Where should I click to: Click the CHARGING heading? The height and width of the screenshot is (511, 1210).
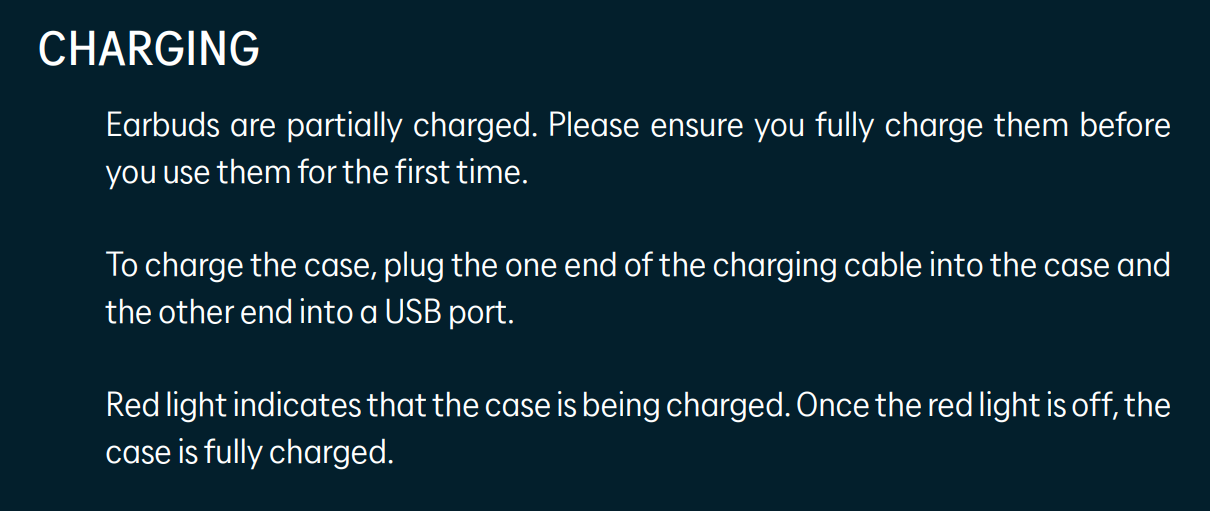149,49
